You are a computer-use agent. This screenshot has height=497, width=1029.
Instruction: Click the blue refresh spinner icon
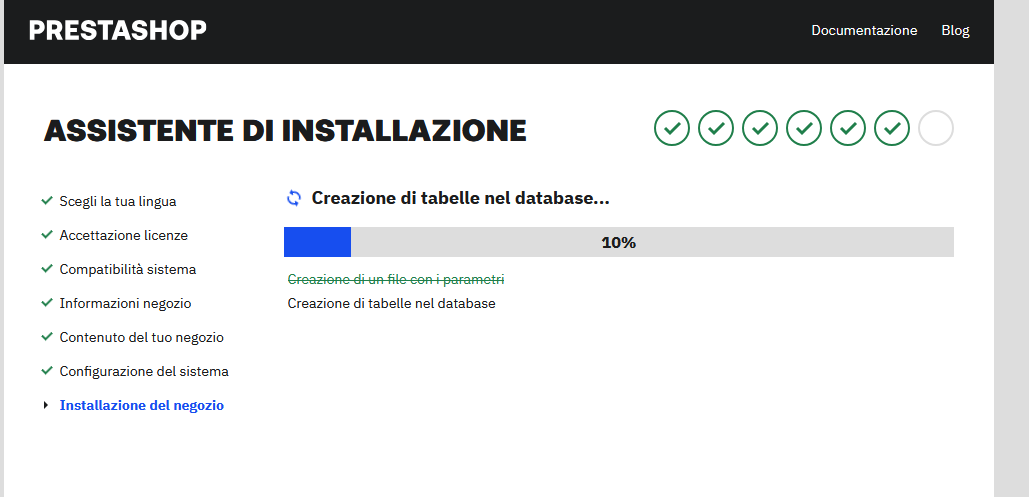[x=294, y=198]
